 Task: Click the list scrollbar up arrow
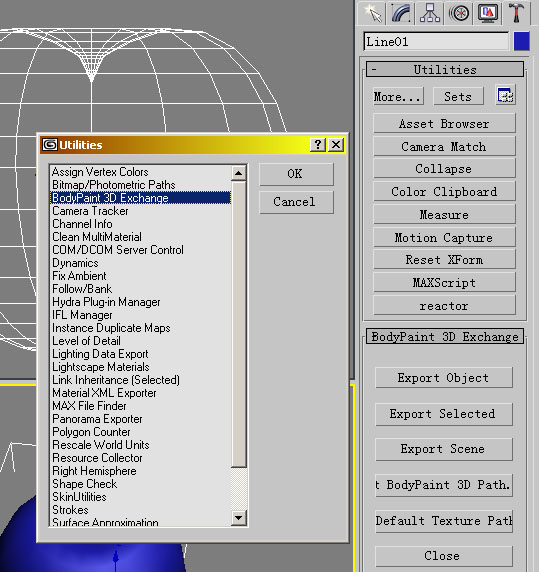point(239,173)
